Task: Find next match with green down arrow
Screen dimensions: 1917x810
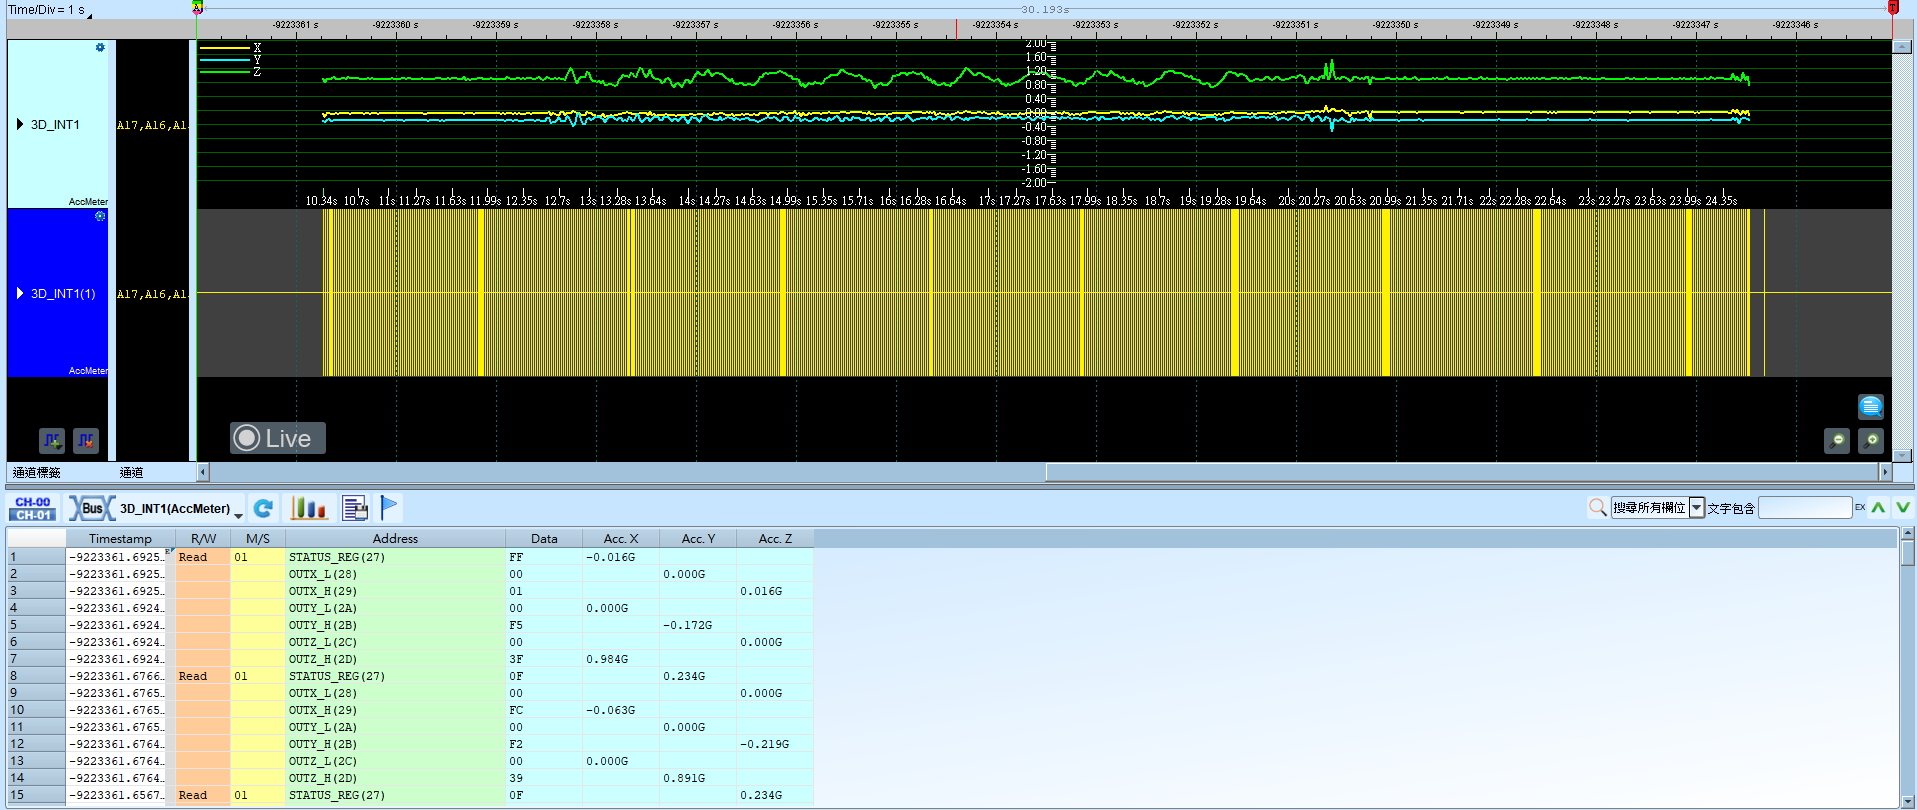Action: 1903,508
